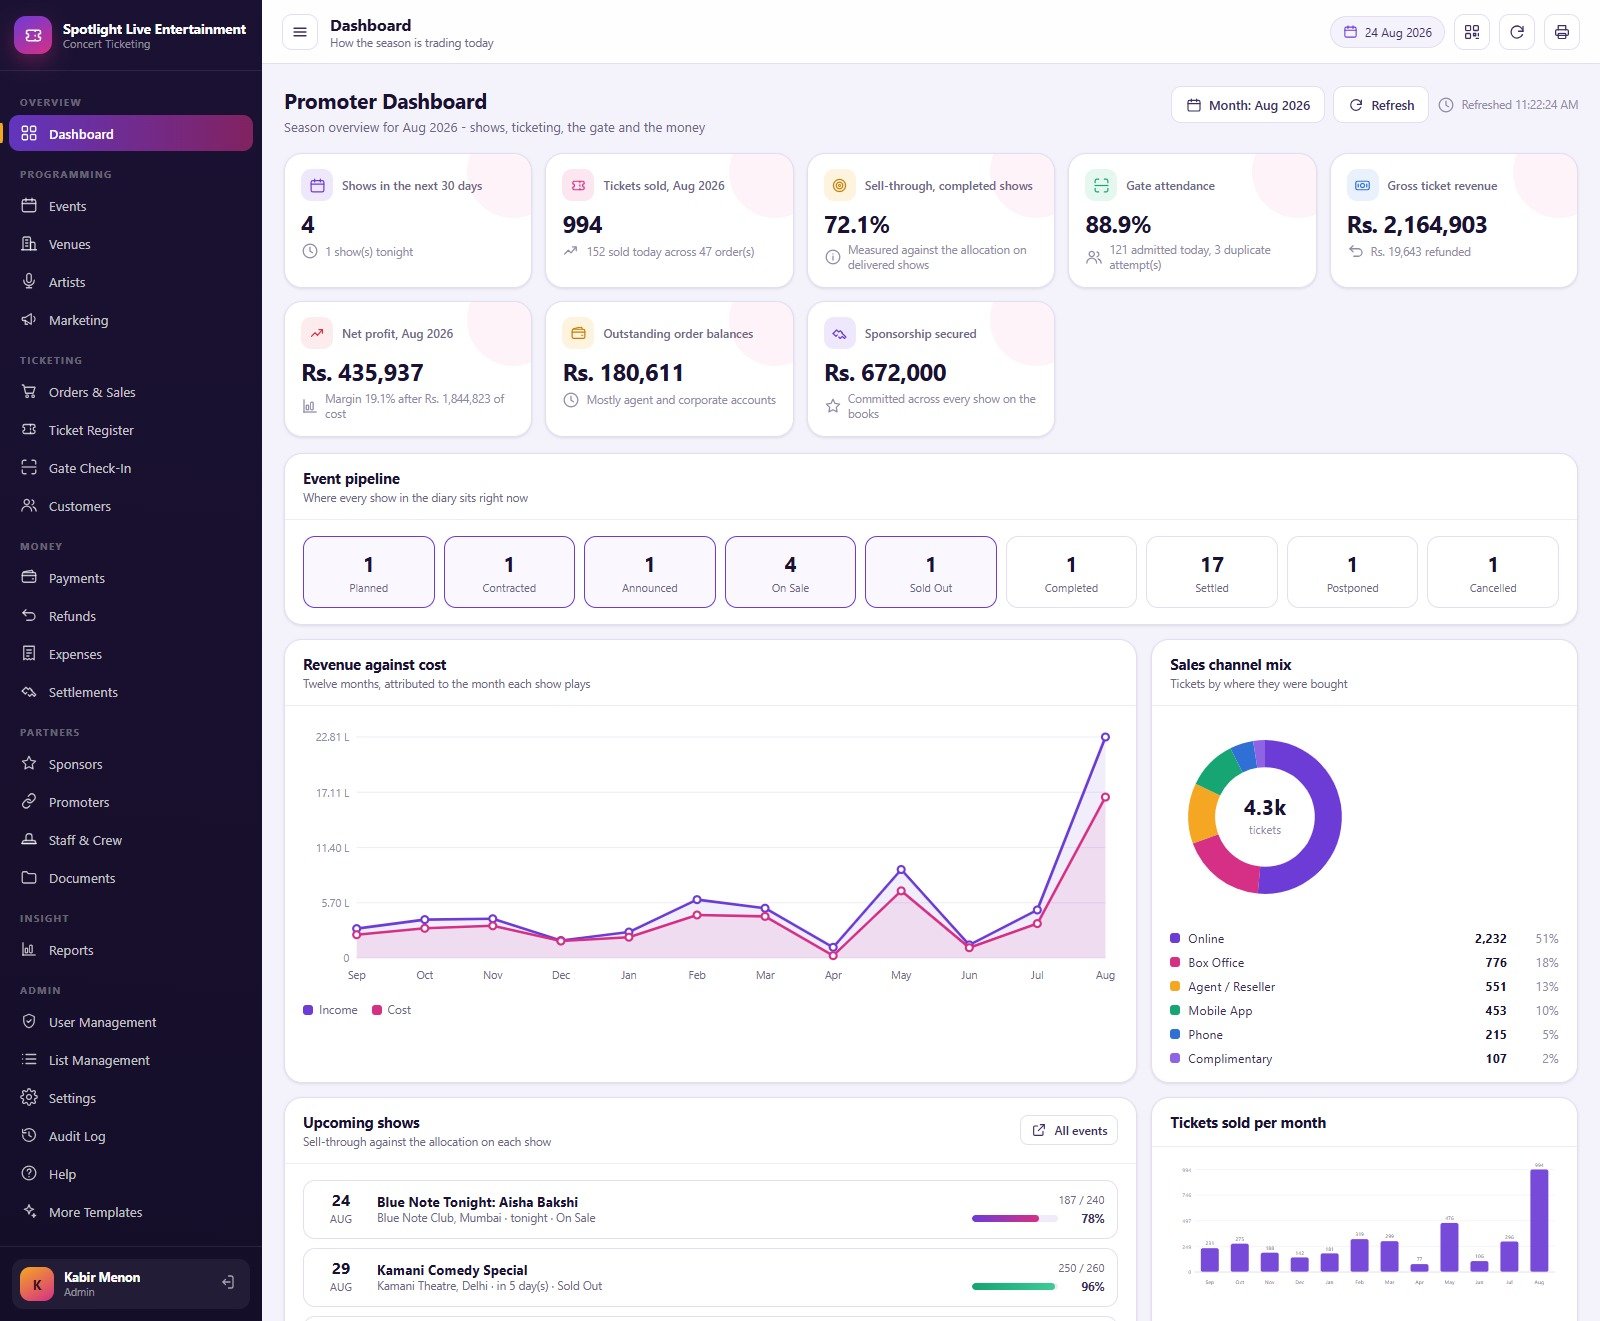Click the logout icon beside Kabir Menon

228,1282
